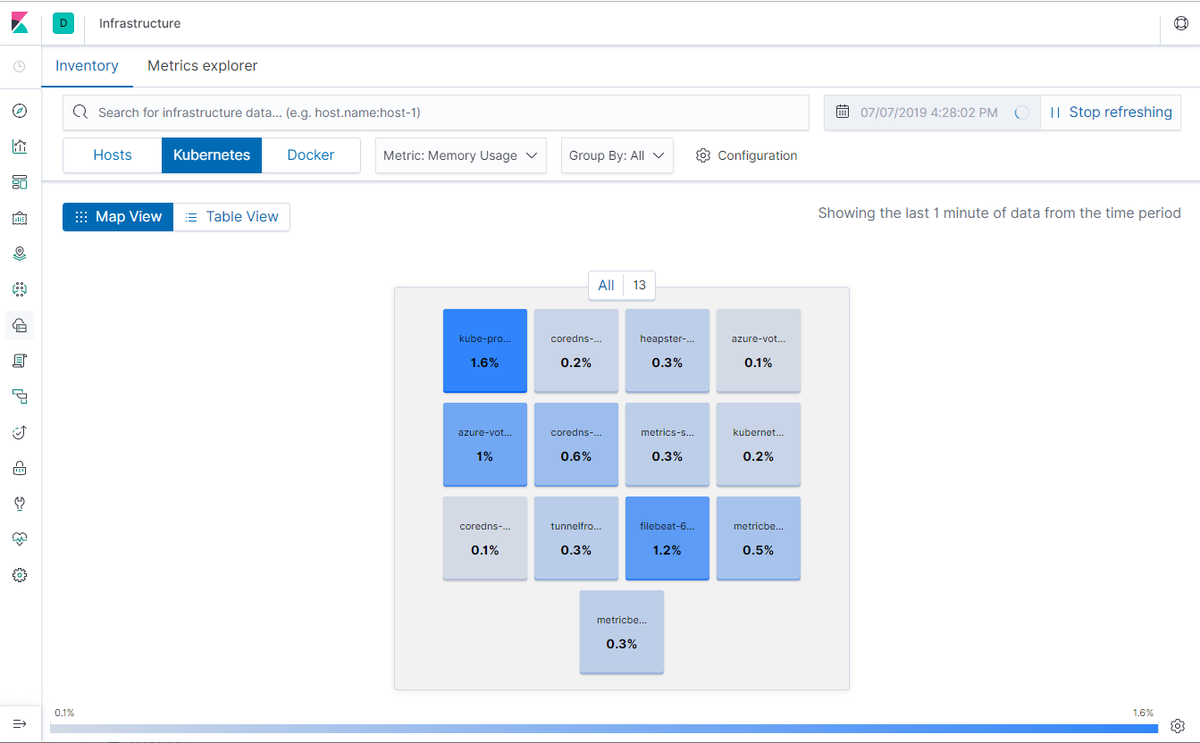This screenshot has height=743, width=1200.
Task: Click the memory usage gradient legend bar
Action: pyautogui.click(x=603, y=729)
